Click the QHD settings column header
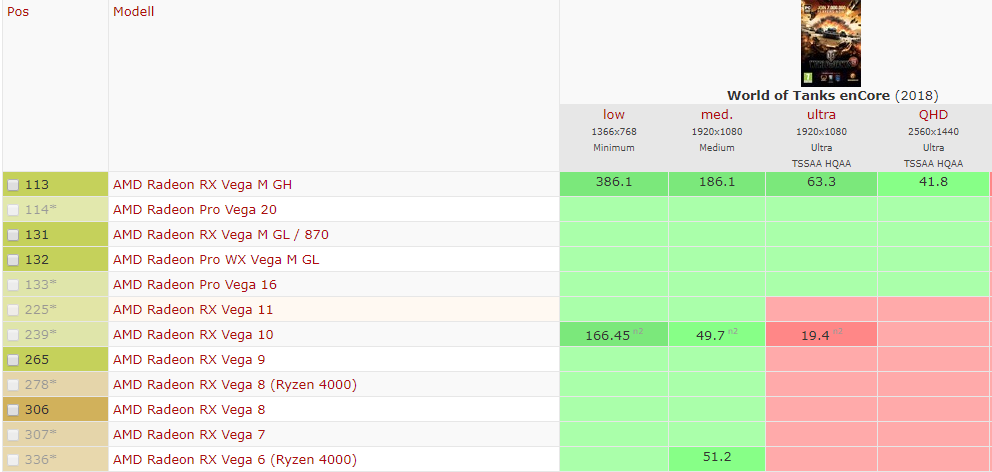992x472 pixels. click(x=933, y=115)
